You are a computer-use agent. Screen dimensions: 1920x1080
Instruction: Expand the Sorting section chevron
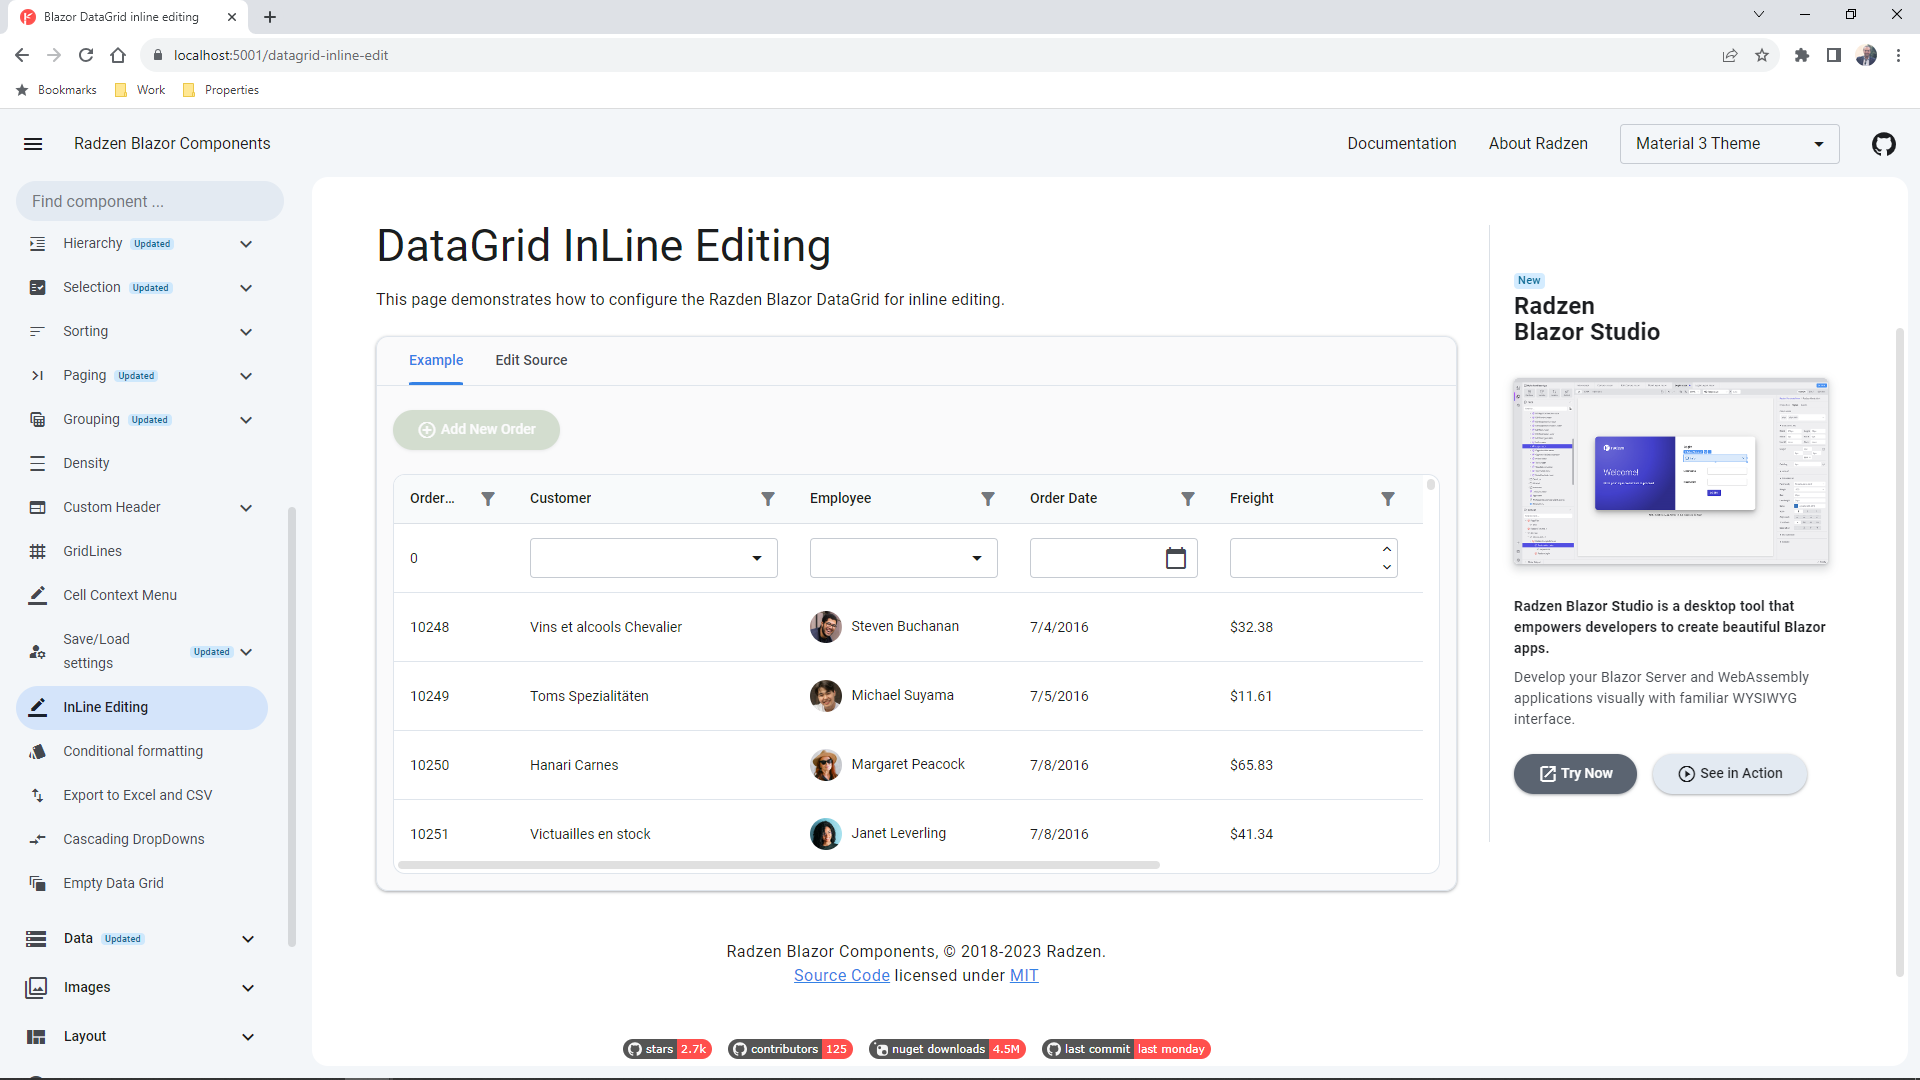(246, 332)
